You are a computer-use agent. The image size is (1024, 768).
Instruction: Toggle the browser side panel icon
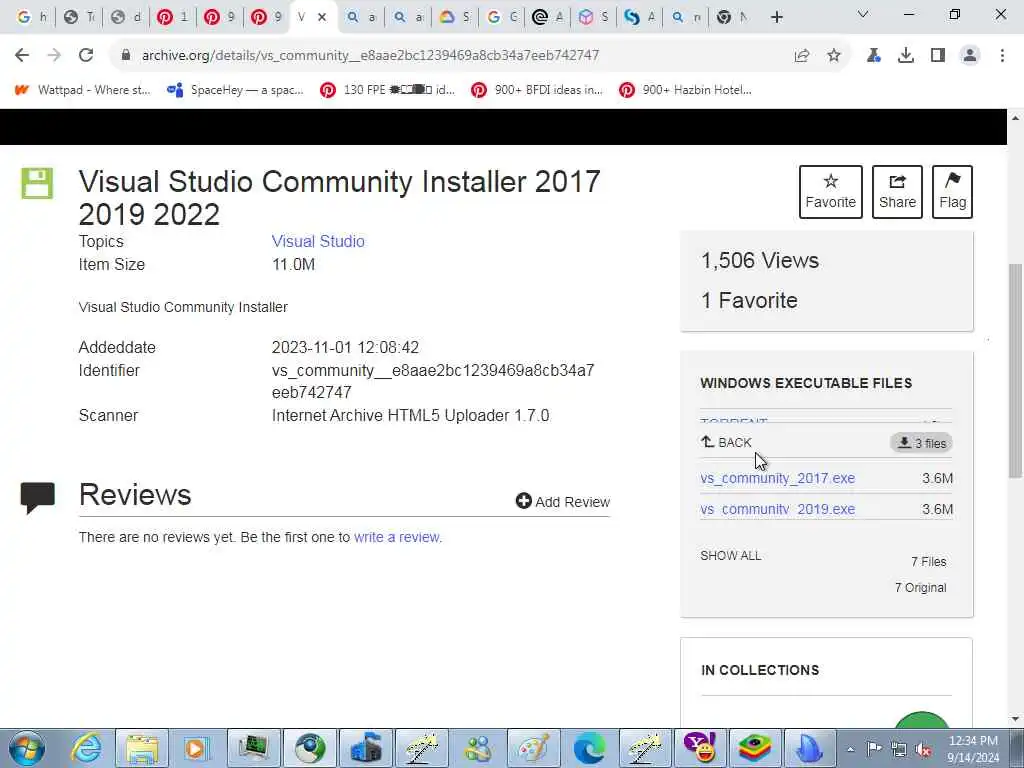tap(938, 56)
